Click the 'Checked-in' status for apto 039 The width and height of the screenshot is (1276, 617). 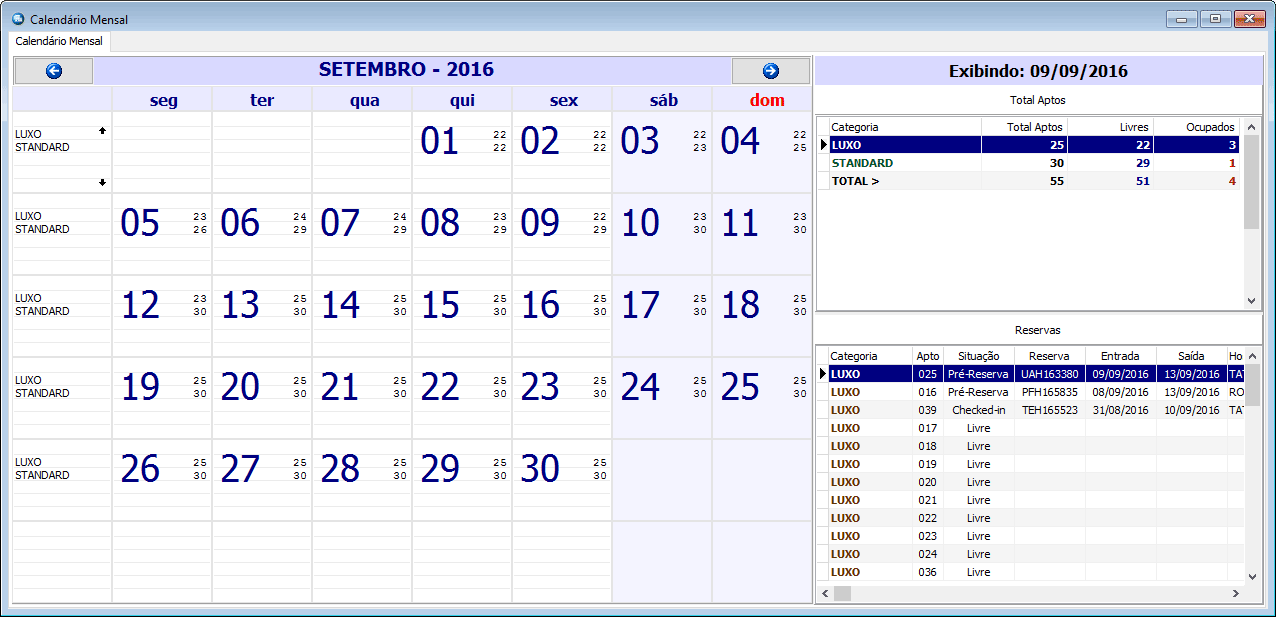[x=979, y=410]
